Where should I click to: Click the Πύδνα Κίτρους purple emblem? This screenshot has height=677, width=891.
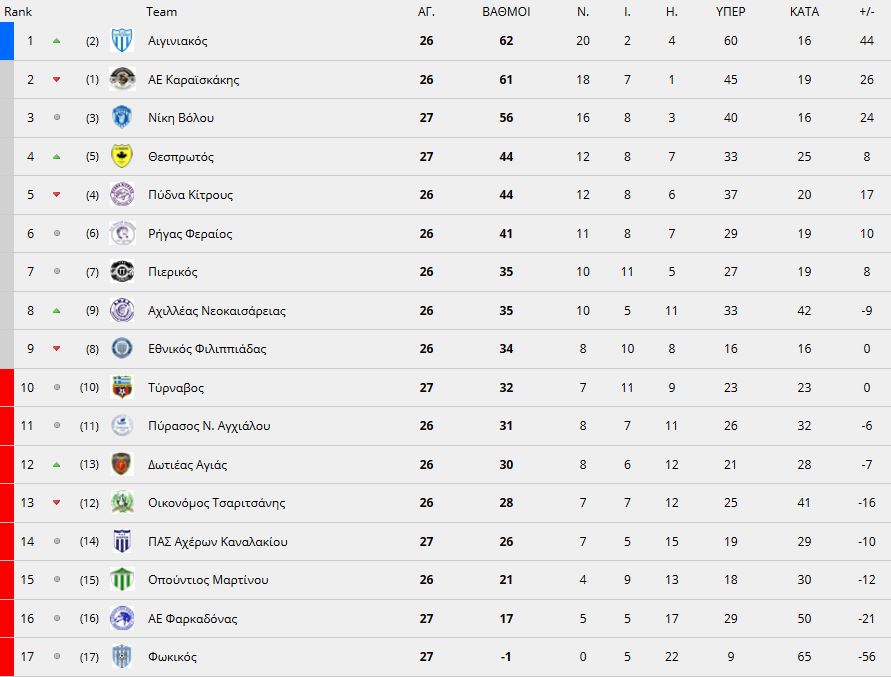122,194
